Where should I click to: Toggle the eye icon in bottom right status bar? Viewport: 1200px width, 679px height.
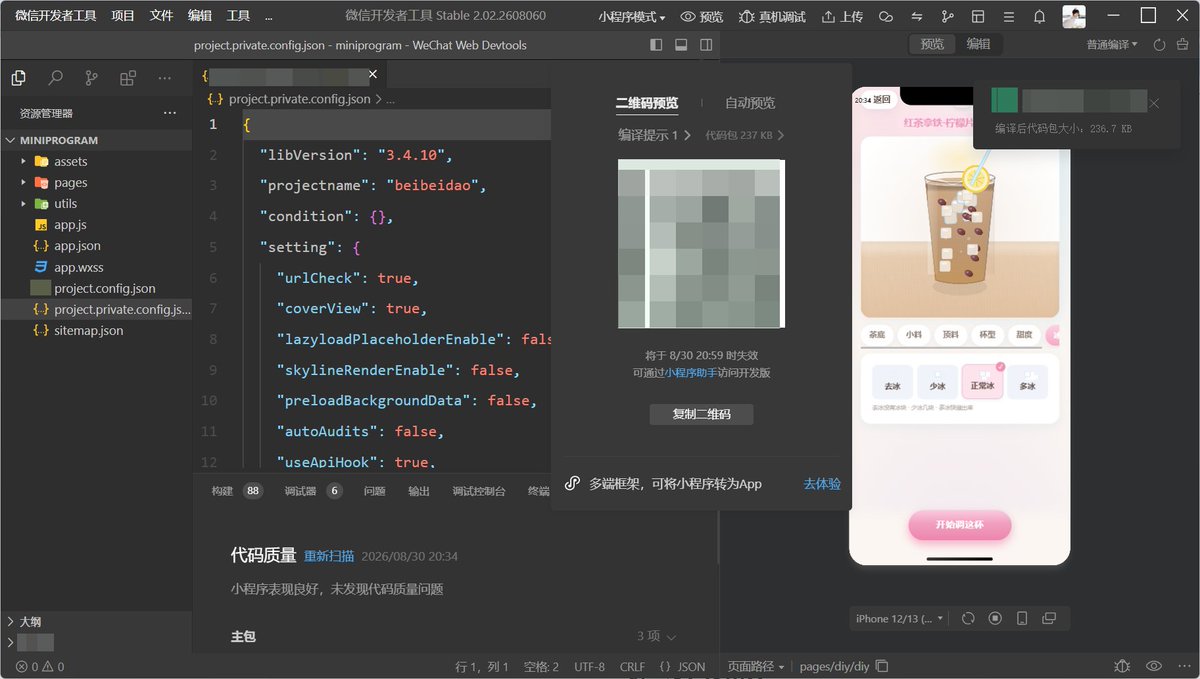[1154, 666]
